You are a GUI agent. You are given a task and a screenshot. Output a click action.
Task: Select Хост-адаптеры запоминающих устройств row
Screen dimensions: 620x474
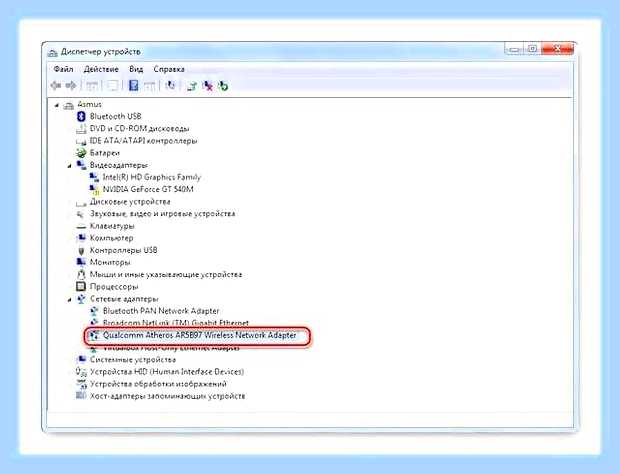167,396
